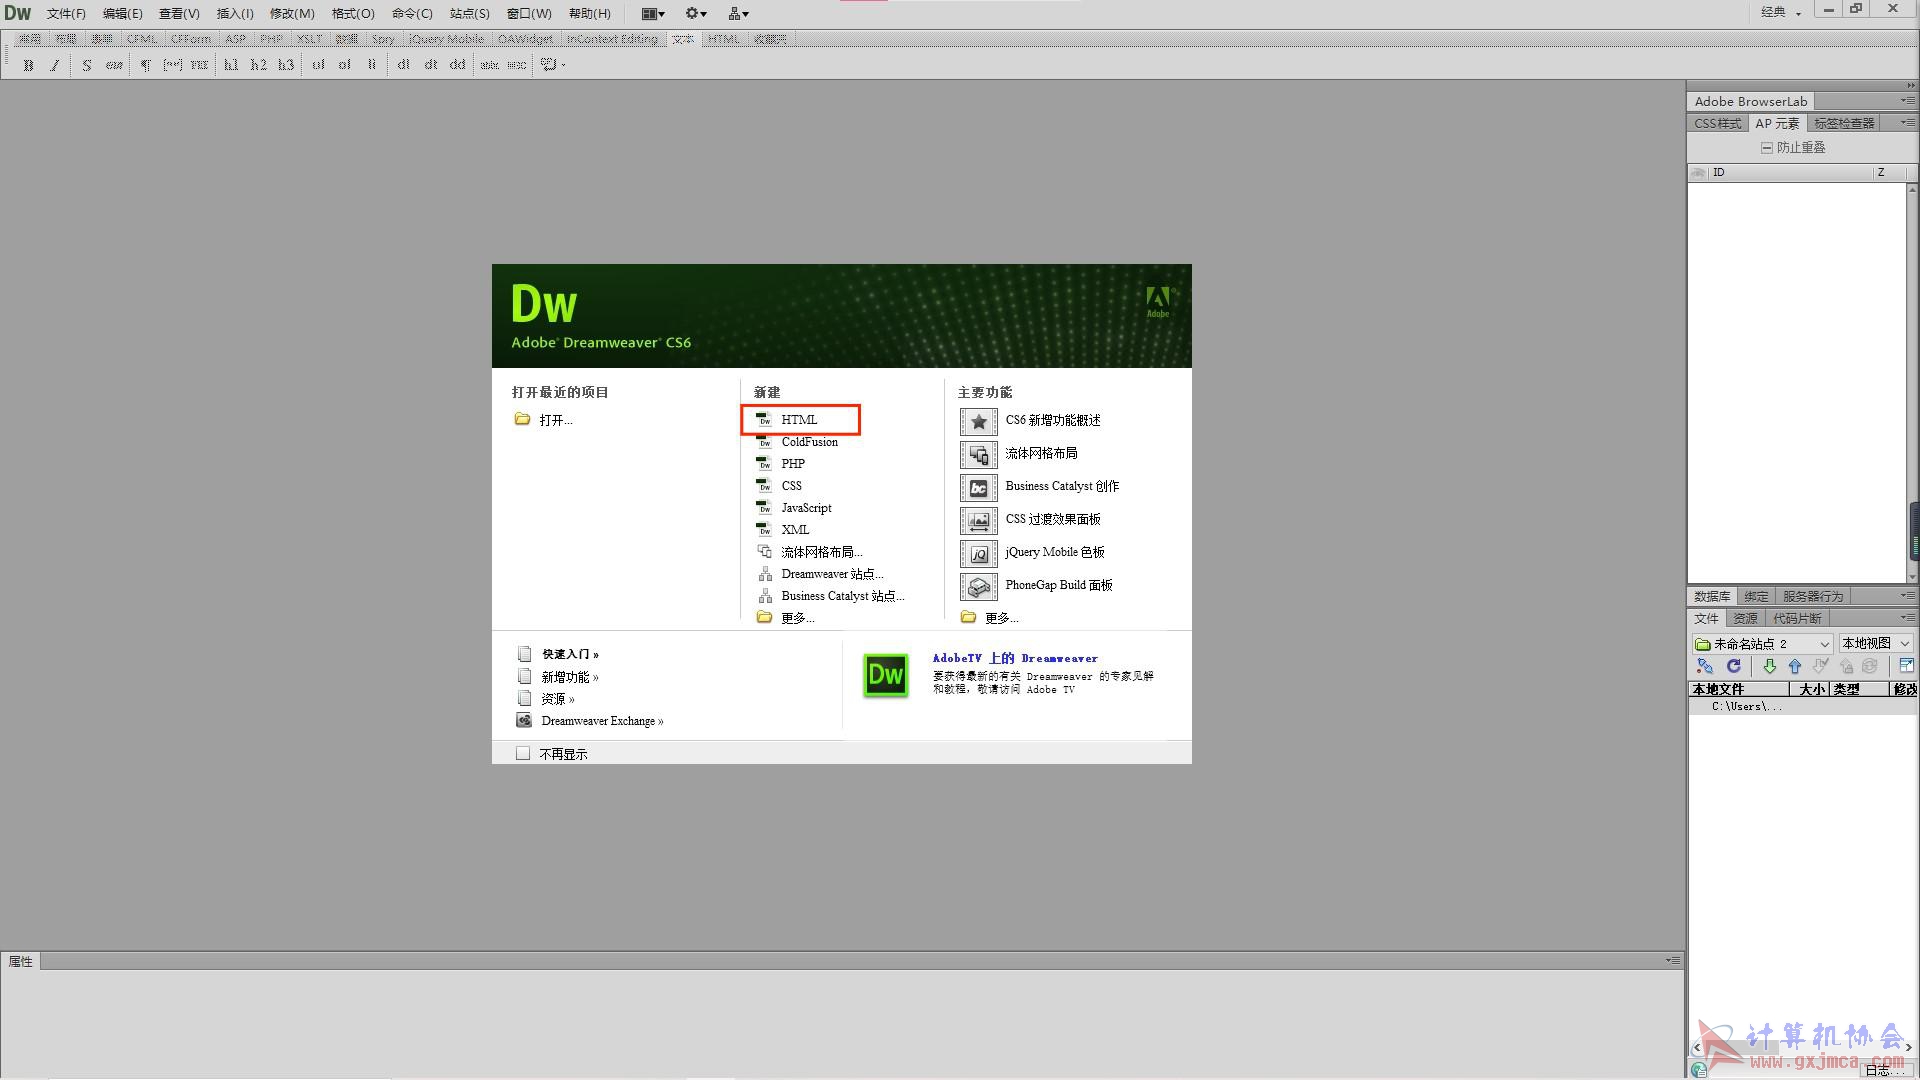Create new HTML document from welcome screen
Screen dimensions: 1920x1080
pos(800,420)
